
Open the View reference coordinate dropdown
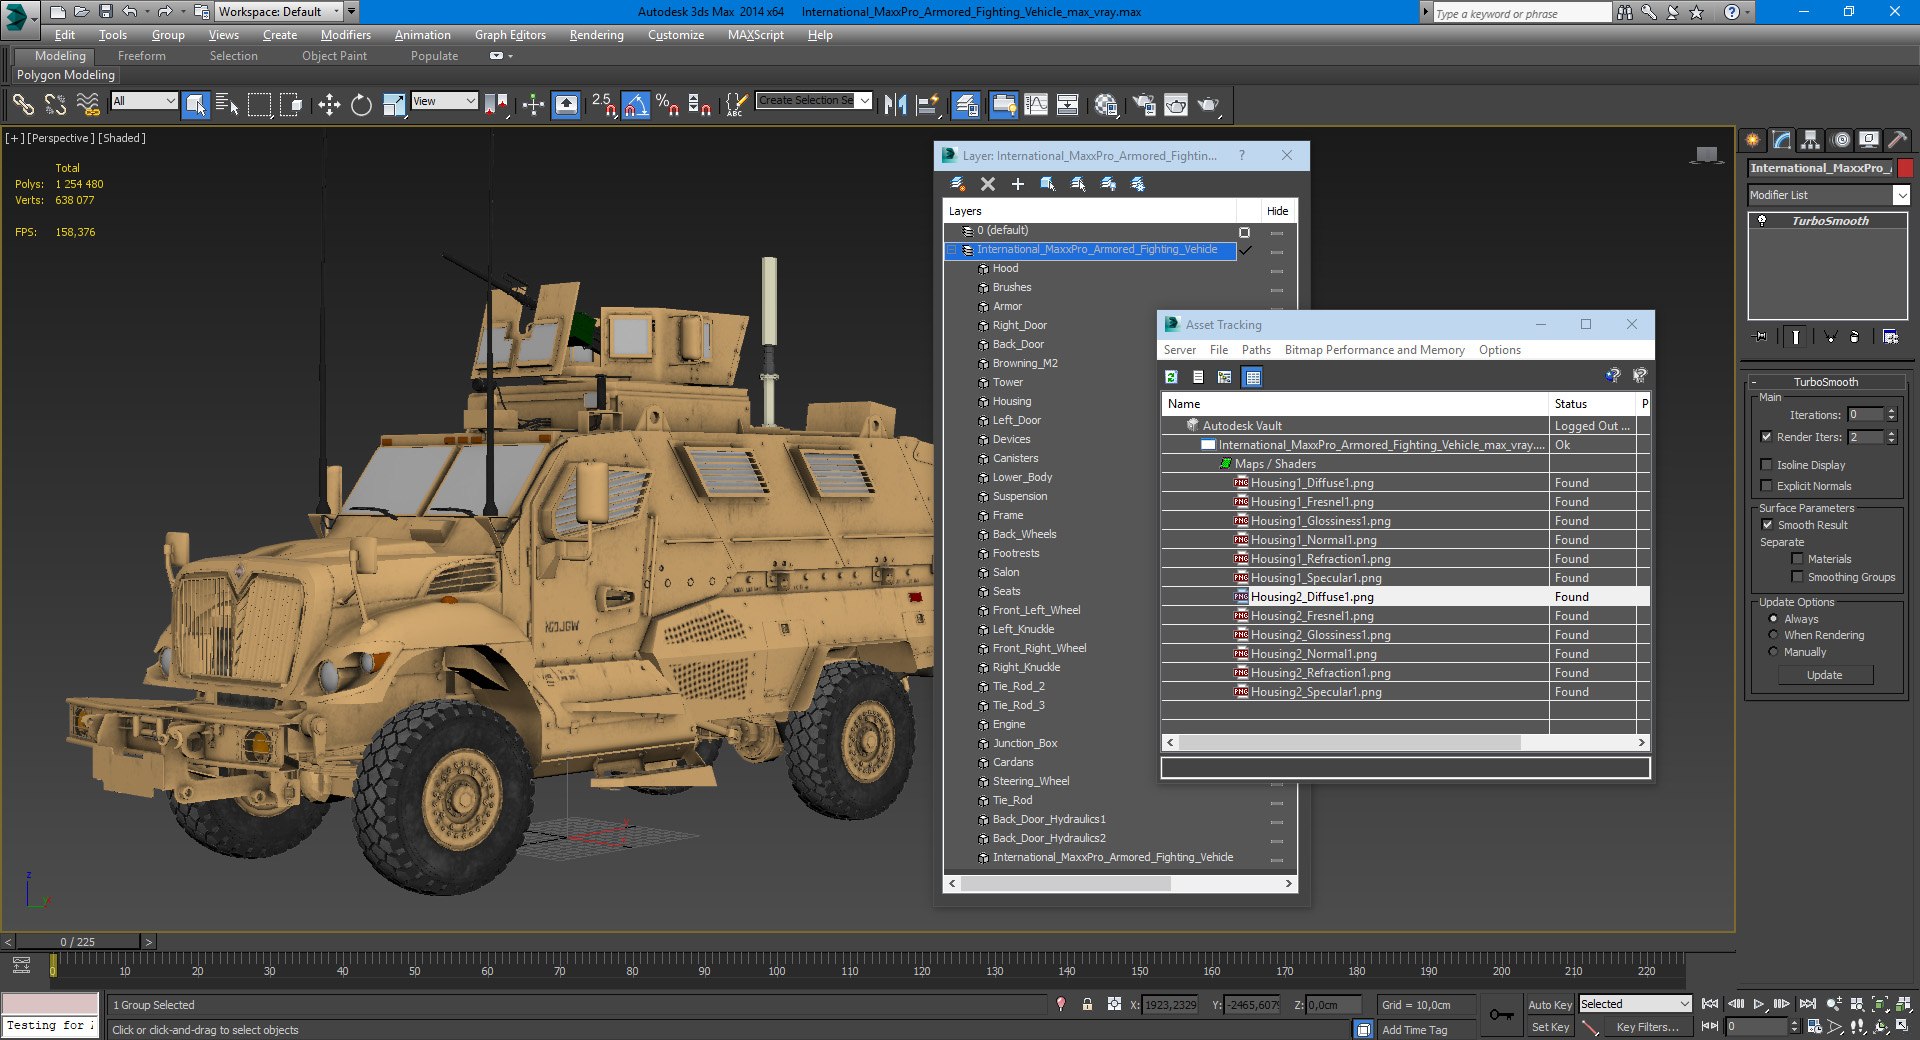coord(444,101)
